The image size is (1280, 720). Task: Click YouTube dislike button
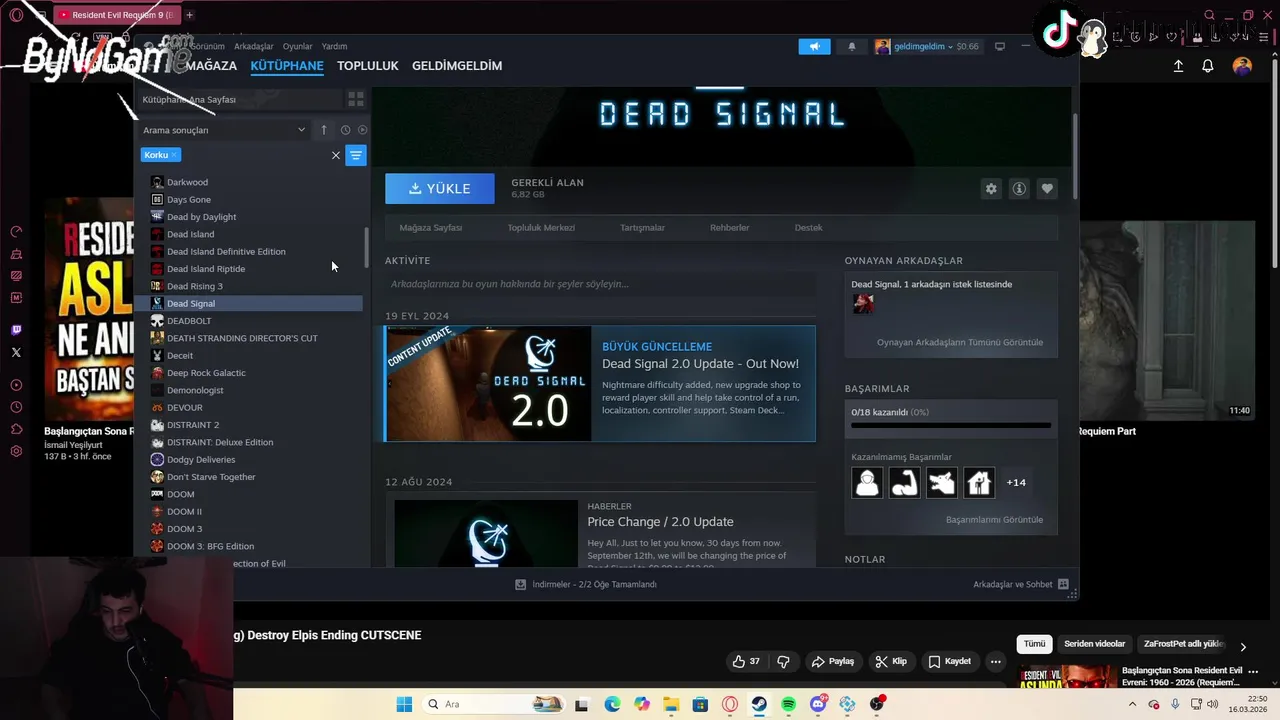[783, 661]
